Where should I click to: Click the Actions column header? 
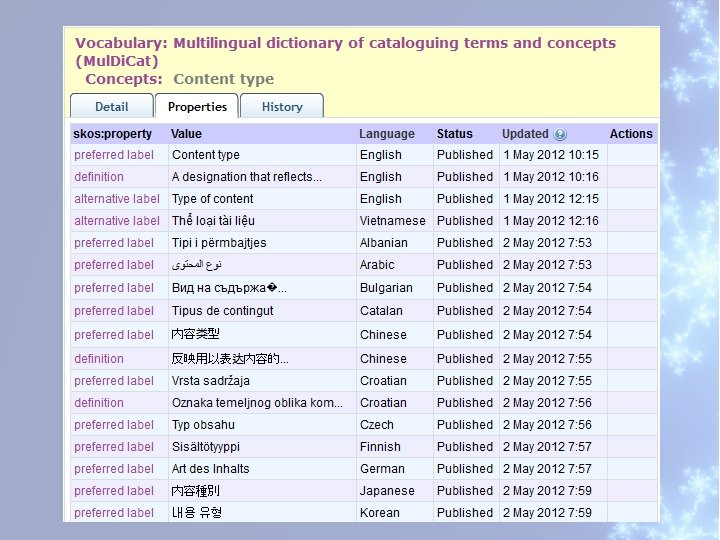click(631, 134)
